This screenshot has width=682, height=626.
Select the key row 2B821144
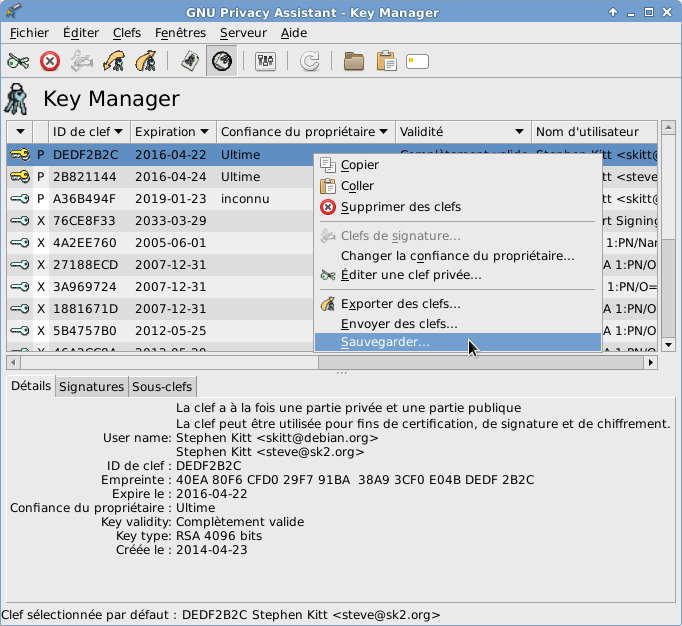pos(85,177)
